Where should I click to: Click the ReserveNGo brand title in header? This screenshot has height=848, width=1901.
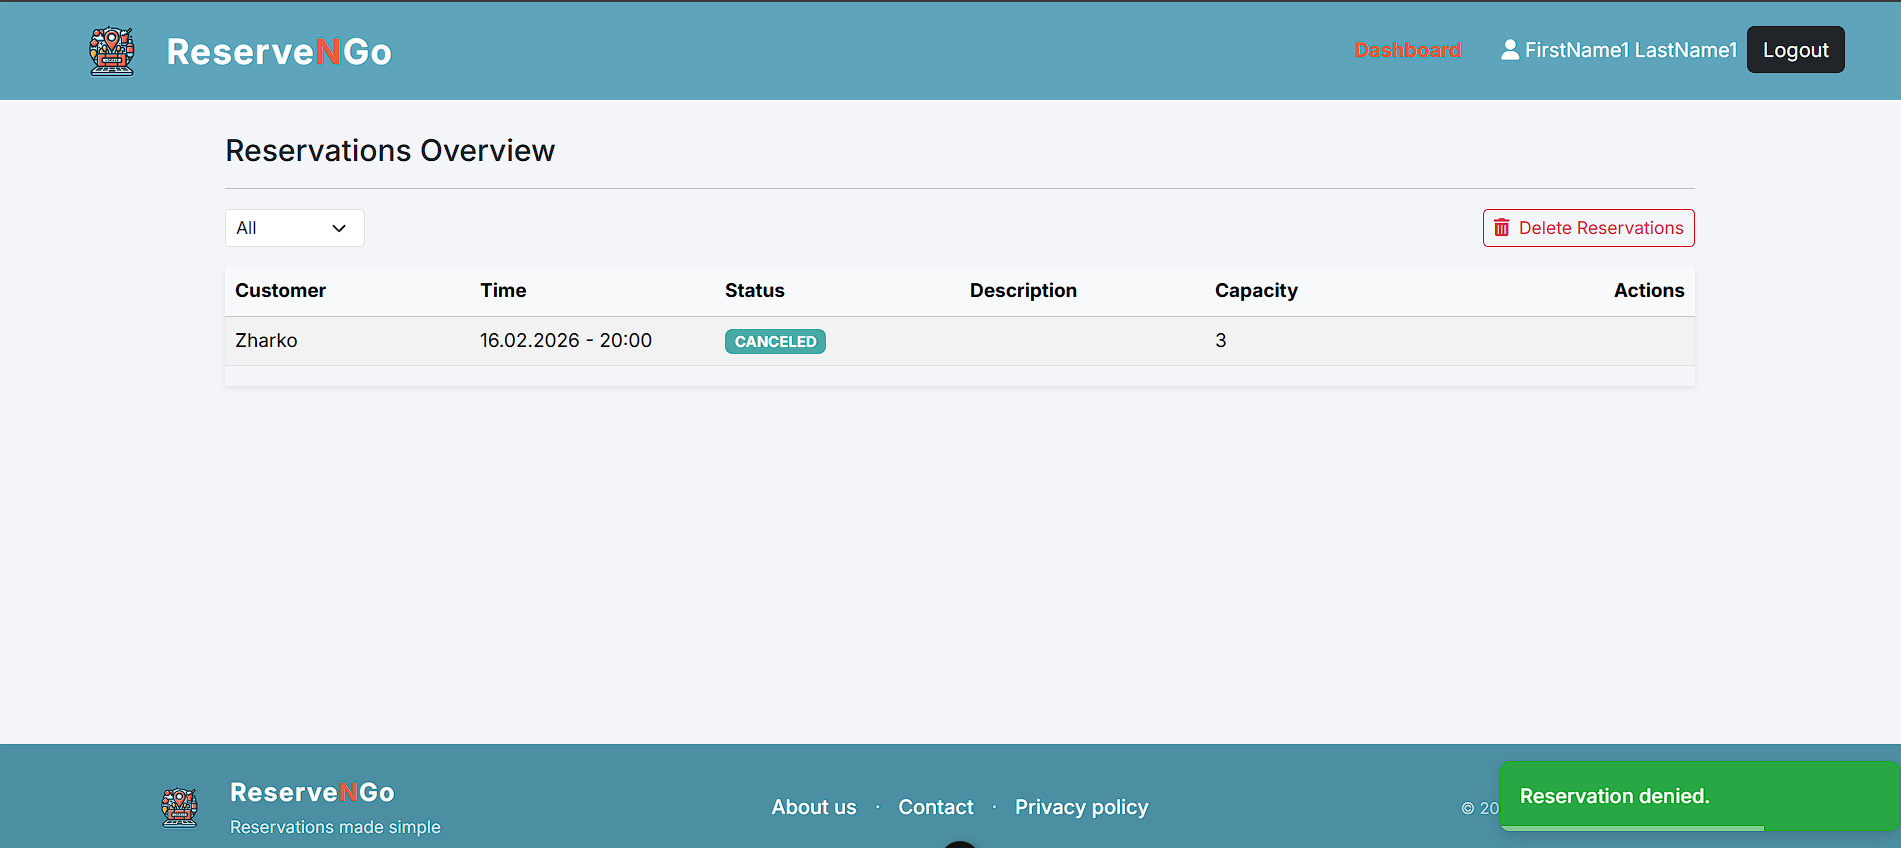279,52
